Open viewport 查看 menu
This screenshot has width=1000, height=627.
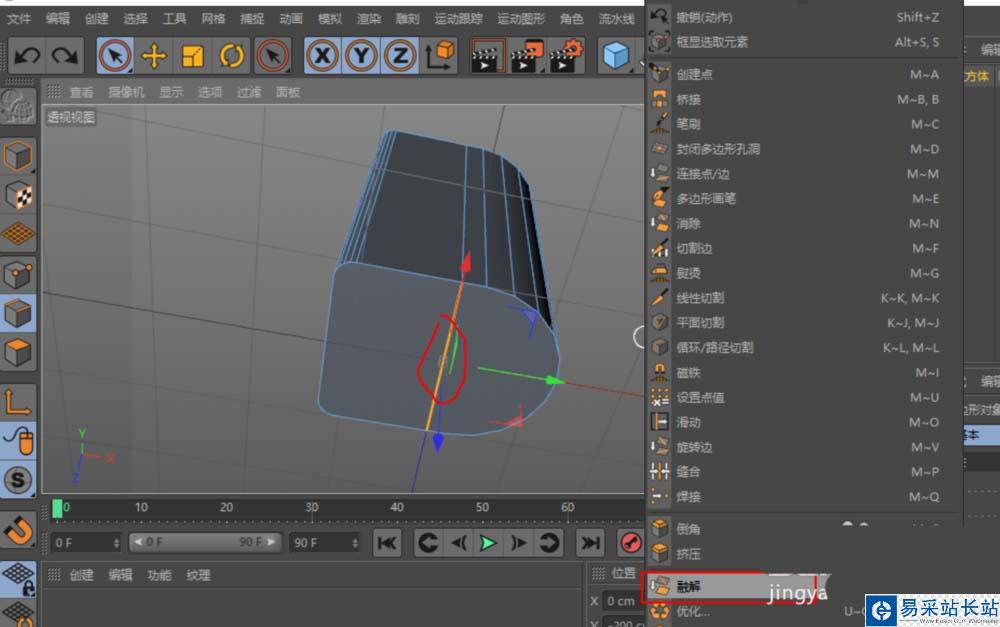point(82,92)
